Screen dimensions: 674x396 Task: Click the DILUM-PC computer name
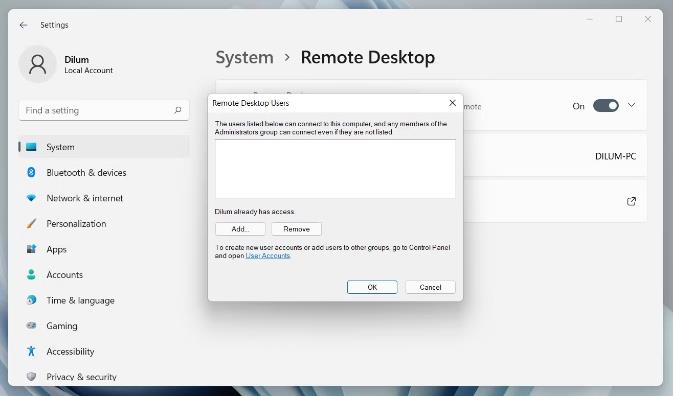(x=615, y=156)
